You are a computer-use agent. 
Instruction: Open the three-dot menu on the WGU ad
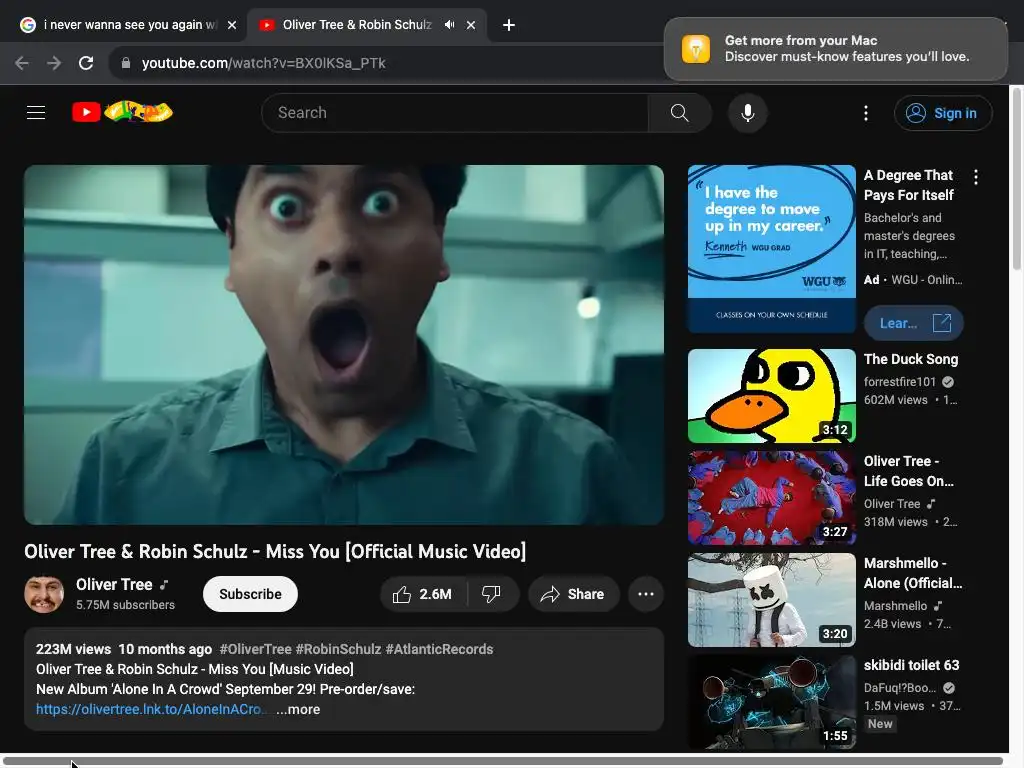[x=976, y=177]
